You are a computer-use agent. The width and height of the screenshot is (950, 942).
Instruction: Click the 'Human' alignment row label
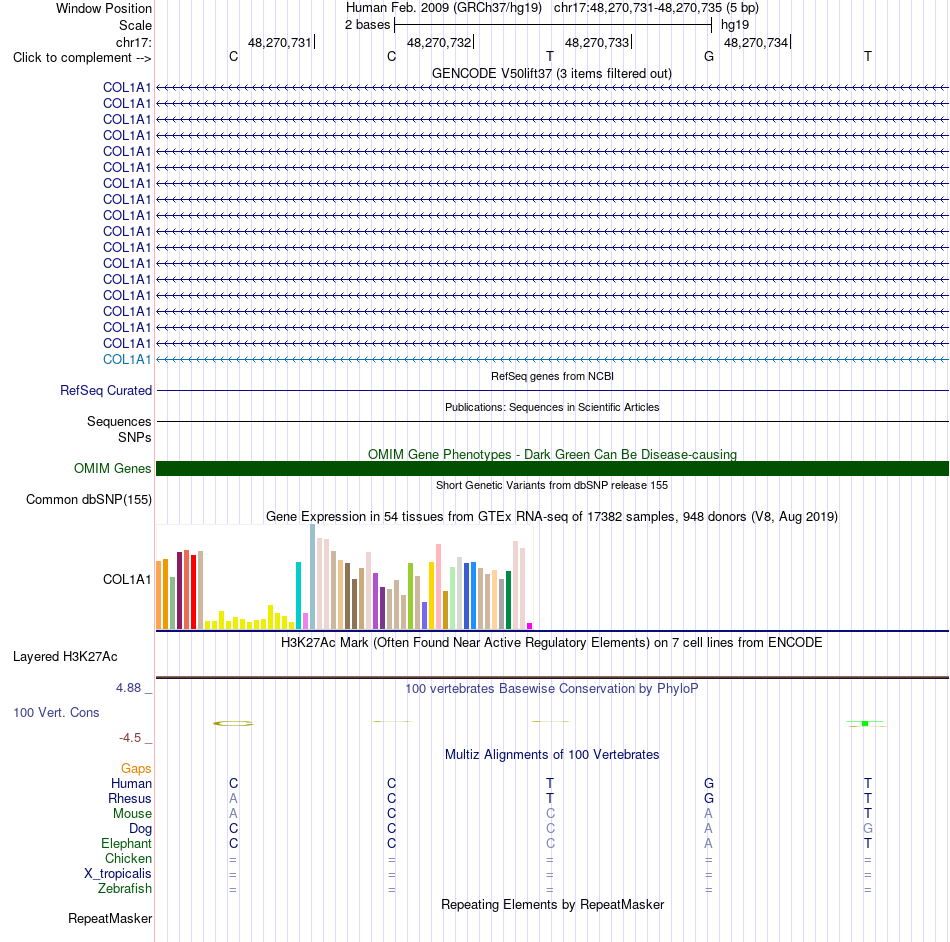point(131,784)
